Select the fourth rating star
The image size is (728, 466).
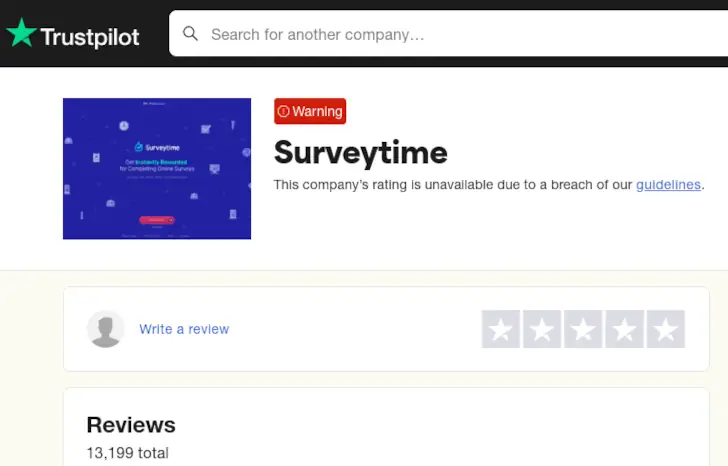[x=624, y=329]
